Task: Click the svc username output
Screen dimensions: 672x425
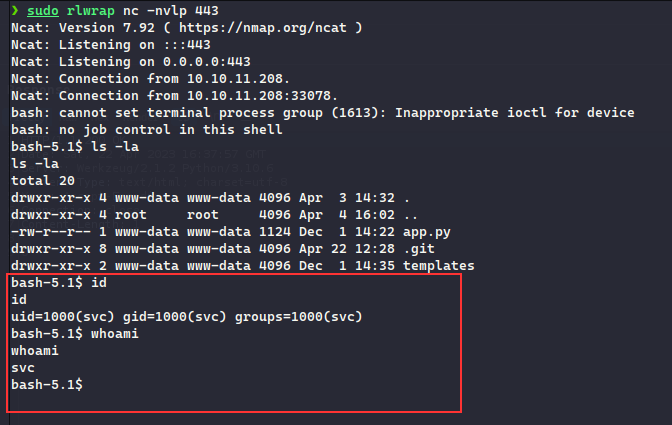Action: 23,368
